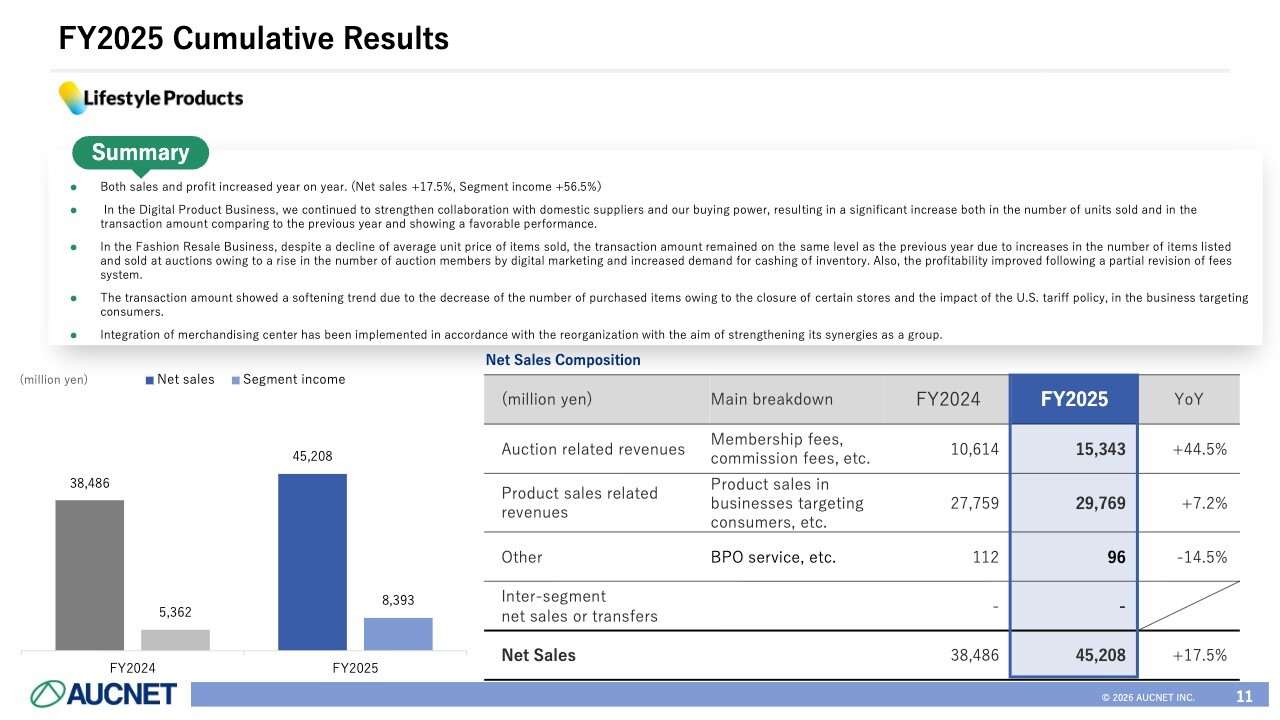Click the FY2025 Cumulative Results title
This screenshot has height=720, width=1280.
(x=254, y=39)
